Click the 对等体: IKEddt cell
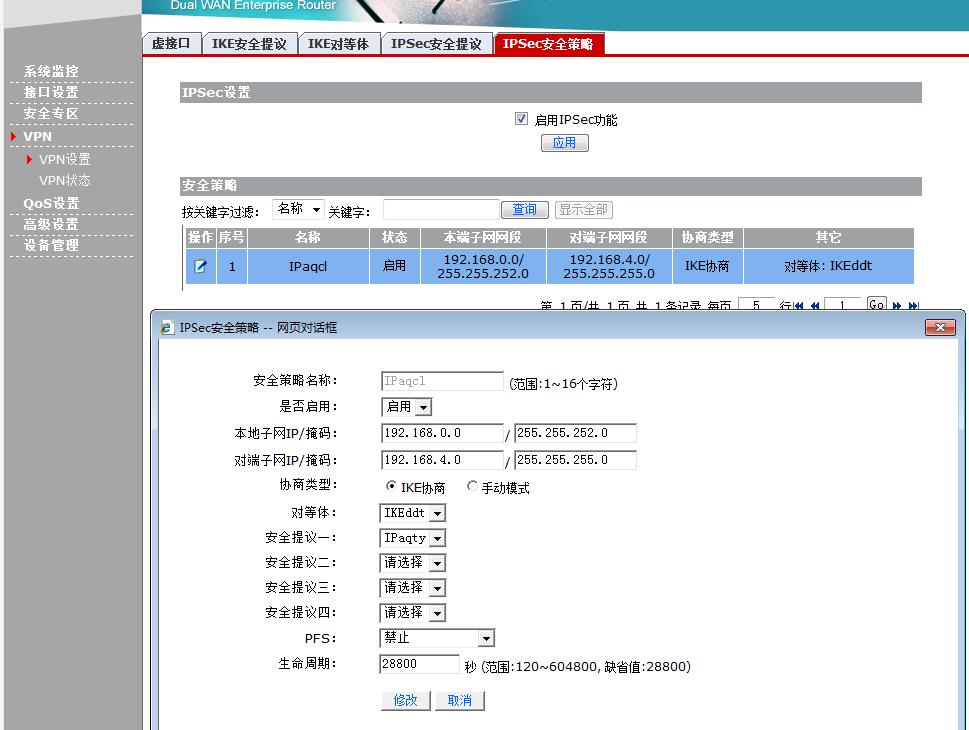969x730 pixels. pos(828,266)
